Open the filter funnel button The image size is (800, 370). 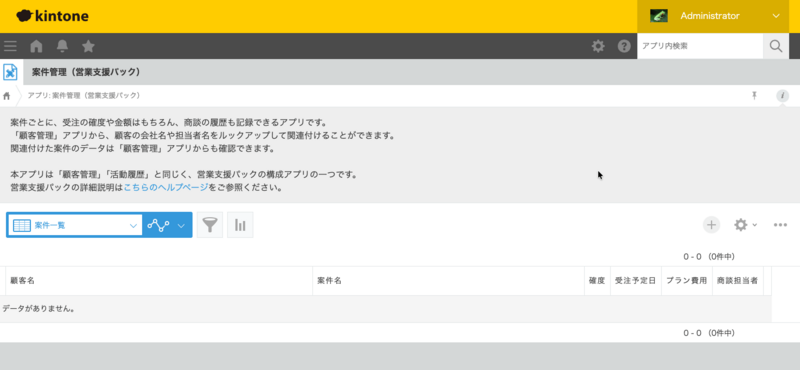point(210,225)
